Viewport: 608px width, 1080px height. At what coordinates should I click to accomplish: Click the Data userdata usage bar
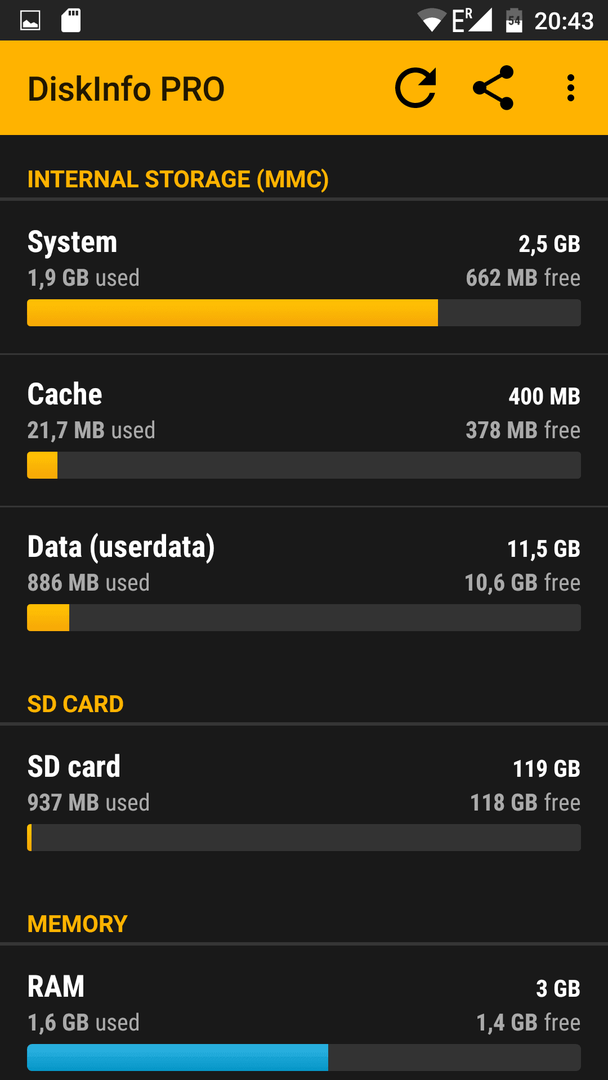tap(304, 618)
